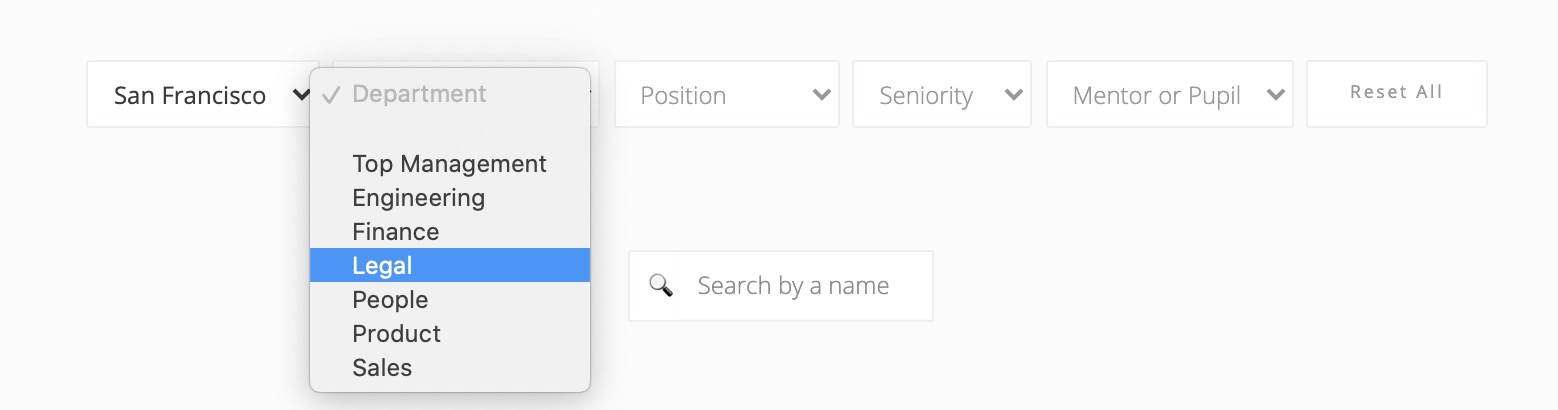
Task: Click the magnifying glass search icon
Action: tap(660, 285)
